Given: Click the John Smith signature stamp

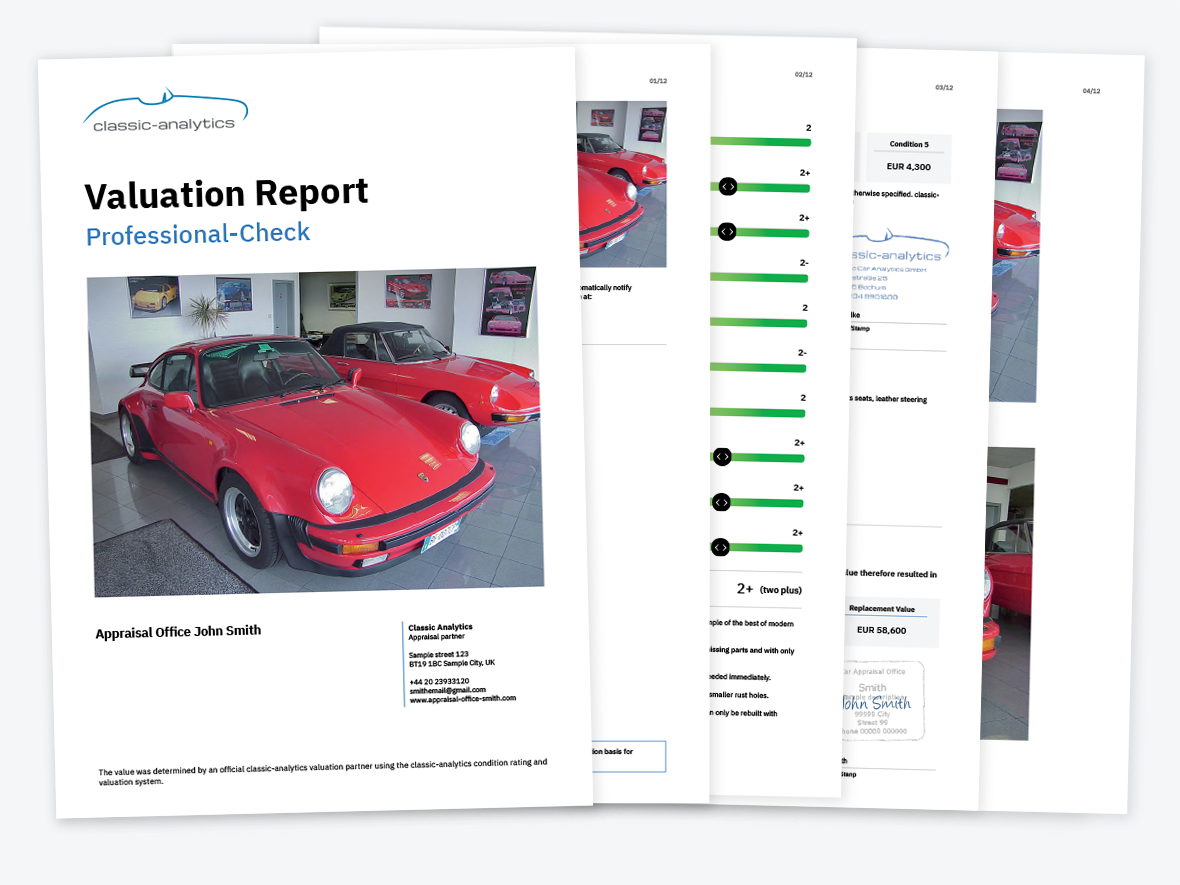Looking at the screenshot, I should 874,700.
